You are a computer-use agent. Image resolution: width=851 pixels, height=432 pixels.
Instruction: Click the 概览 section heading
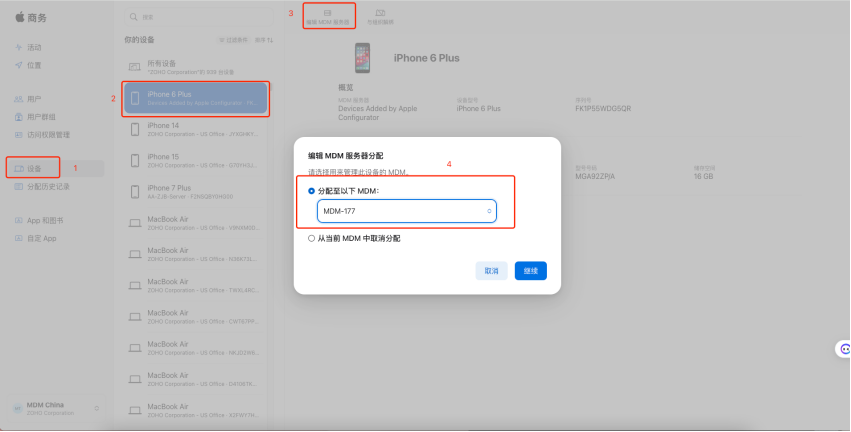coord(346,87)
